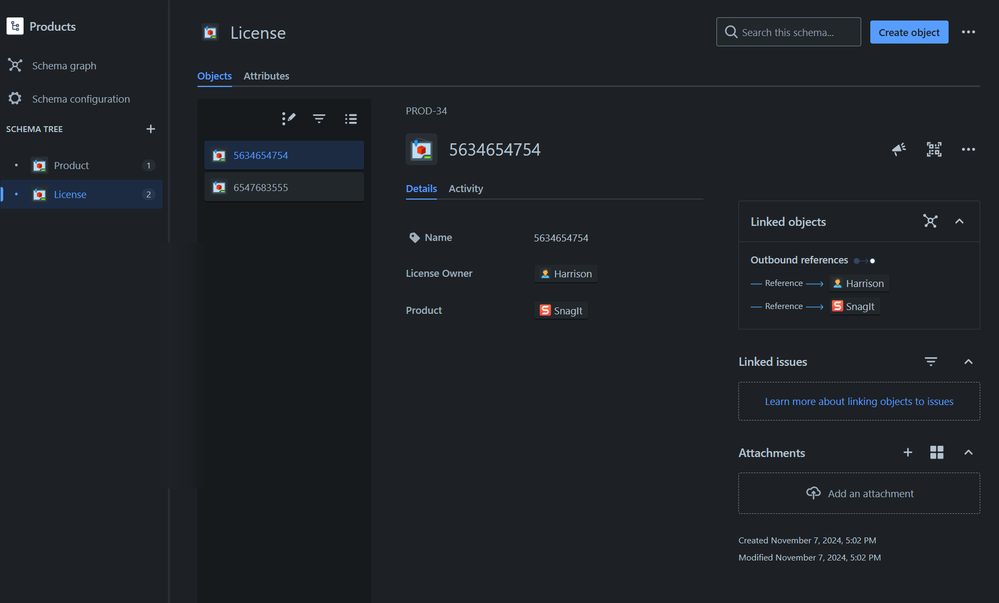This screenshot has height=603, width=999.
Task: Click the Product count badge 1
Action: 148,166
